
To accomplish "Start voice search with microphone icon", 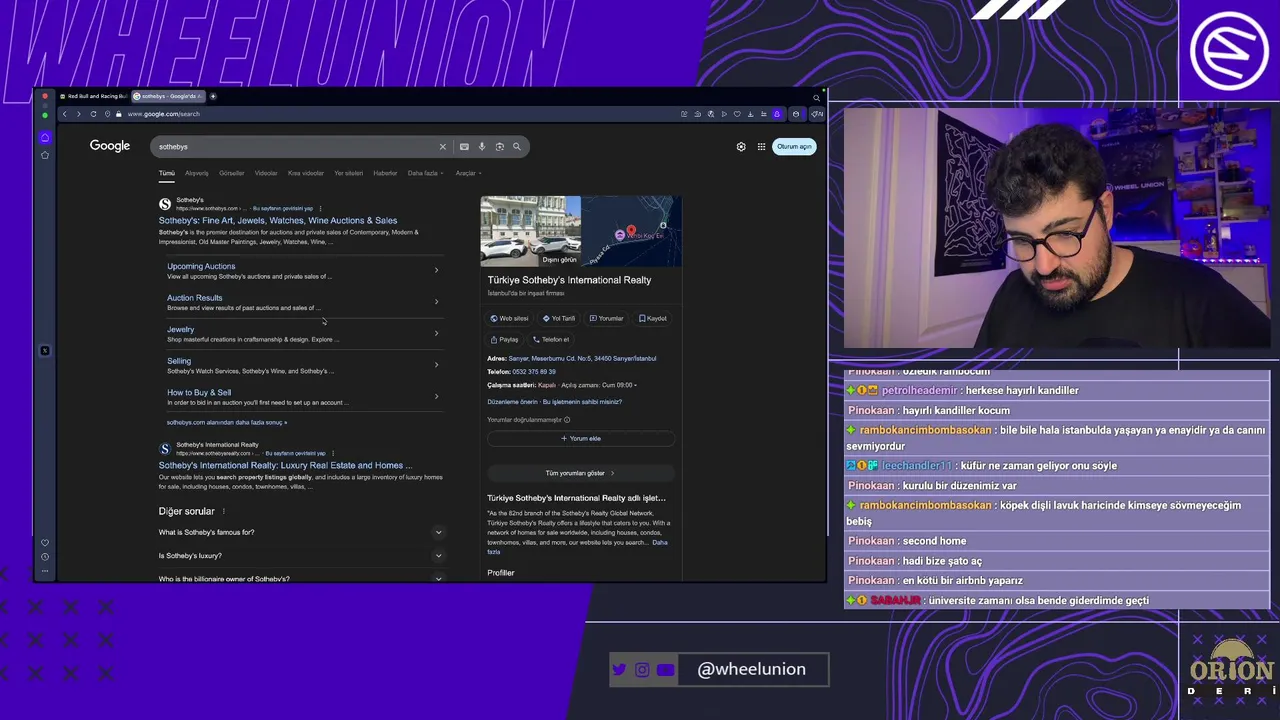I will pyautogui.click(x=482, y=147).
